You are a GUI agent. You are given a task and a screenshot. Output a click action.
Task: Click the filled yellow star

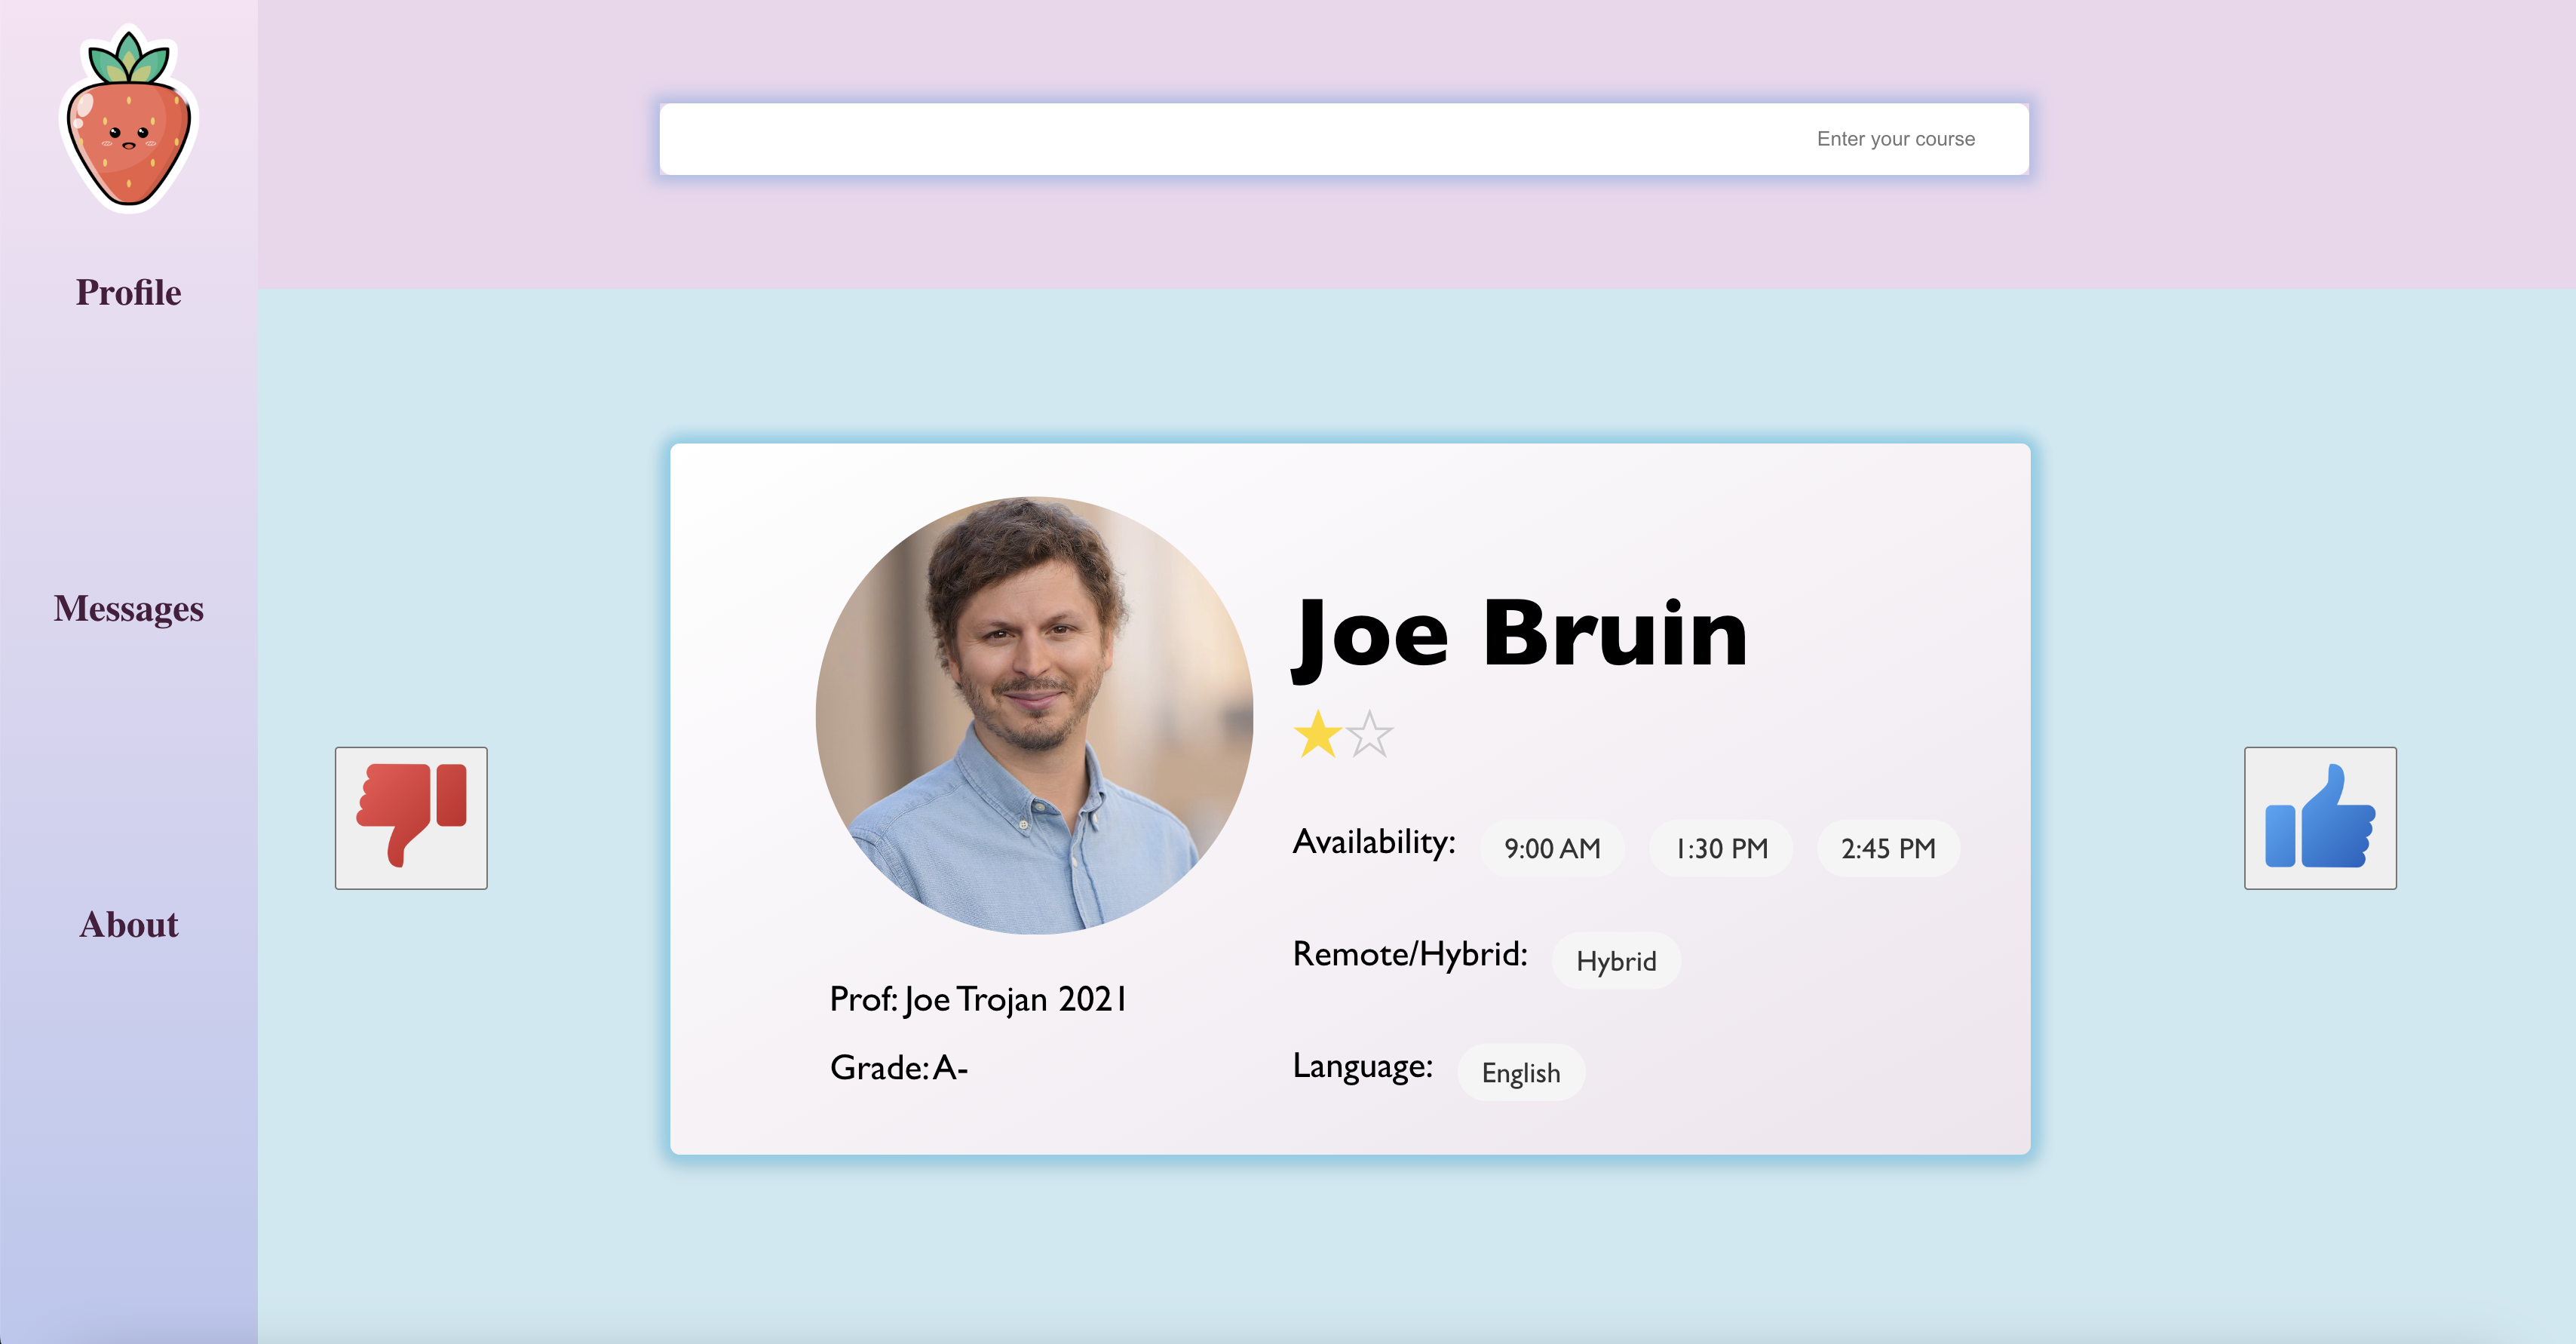pyautogui.click(x=1317, y=735)
